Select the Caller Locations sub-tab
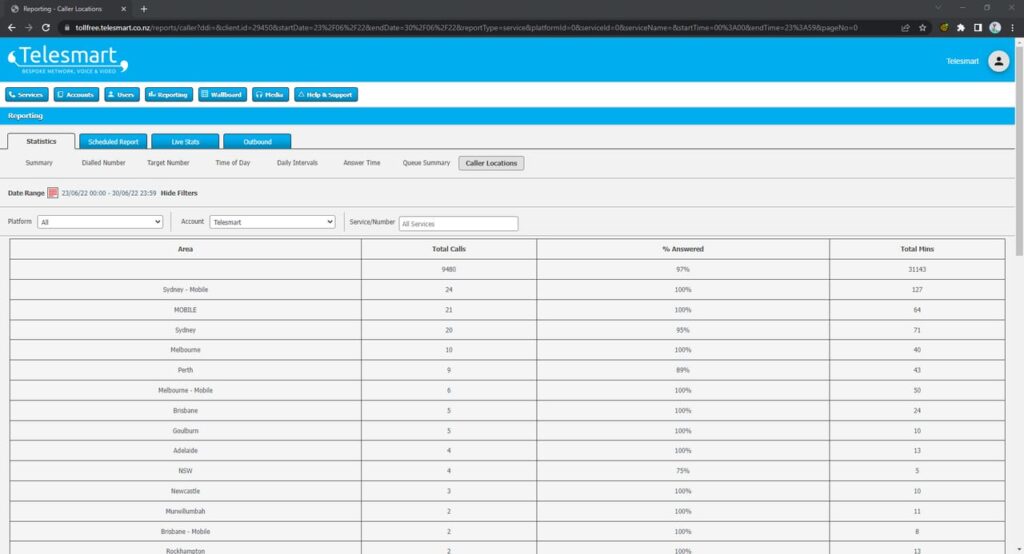Screen dimensions: 1024x554 tap(491, 163)
